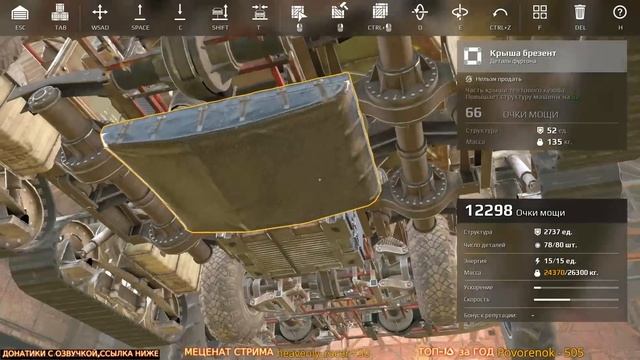The width and height of the screenshot is (640, 360).
Task: Open parts storage TAB icon
Action: click(x=60, y=13)
